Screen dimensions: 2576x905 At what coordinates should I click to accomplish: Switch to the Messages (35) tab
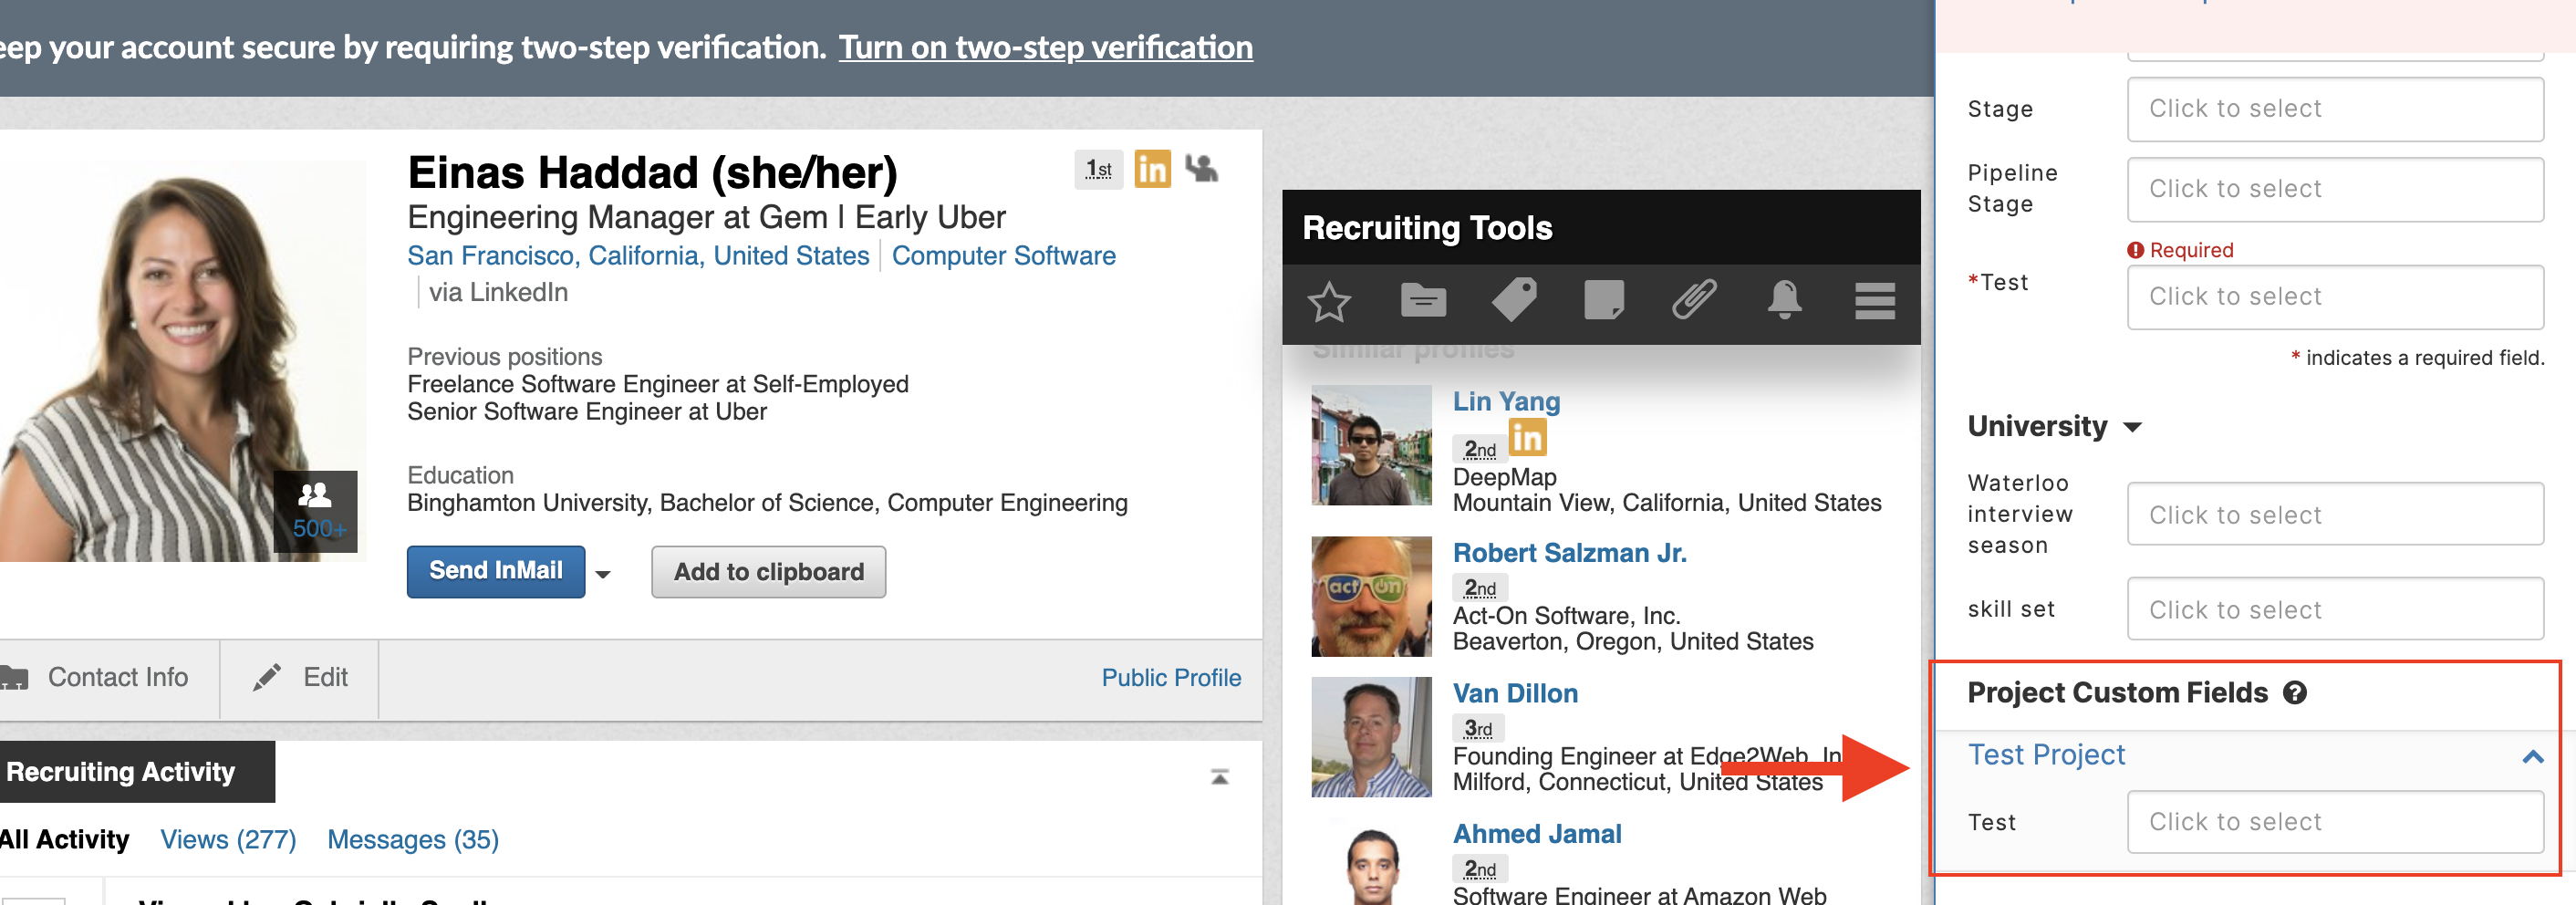click(x=413, y=839)
